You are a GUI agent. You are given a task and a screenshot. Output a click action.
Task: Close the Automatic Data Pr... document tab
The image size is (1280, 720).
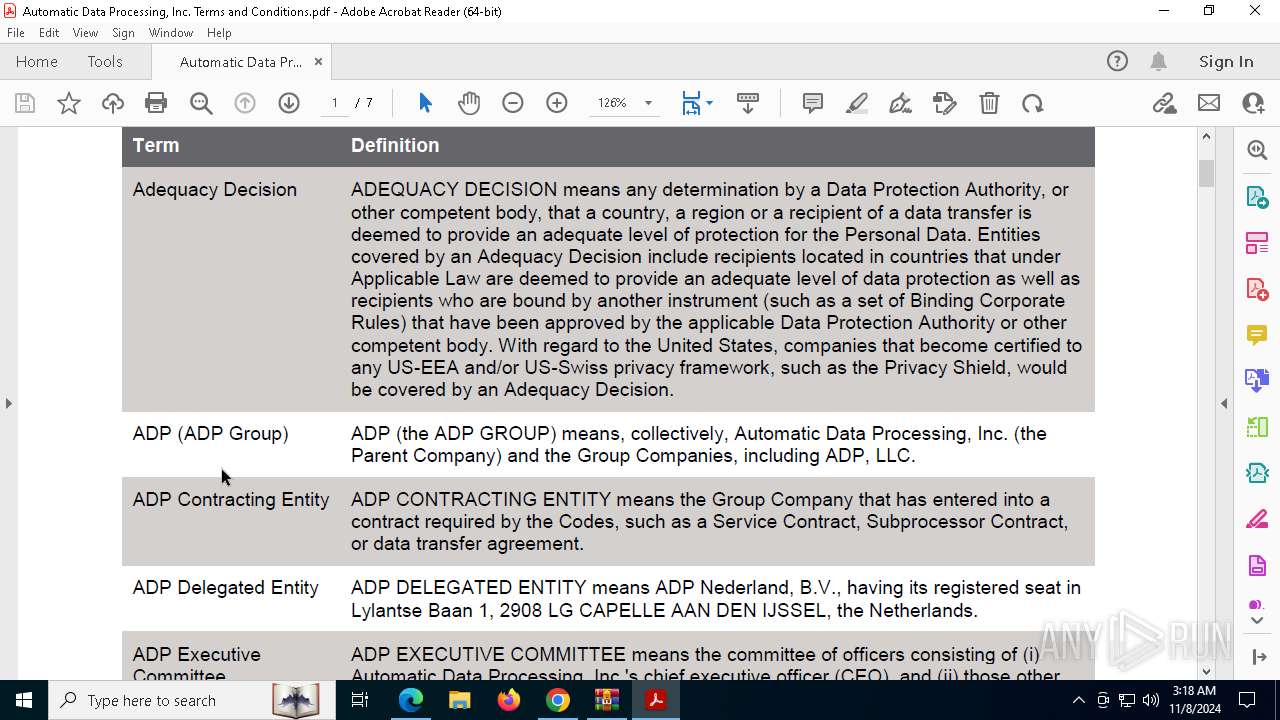[318, 62]
